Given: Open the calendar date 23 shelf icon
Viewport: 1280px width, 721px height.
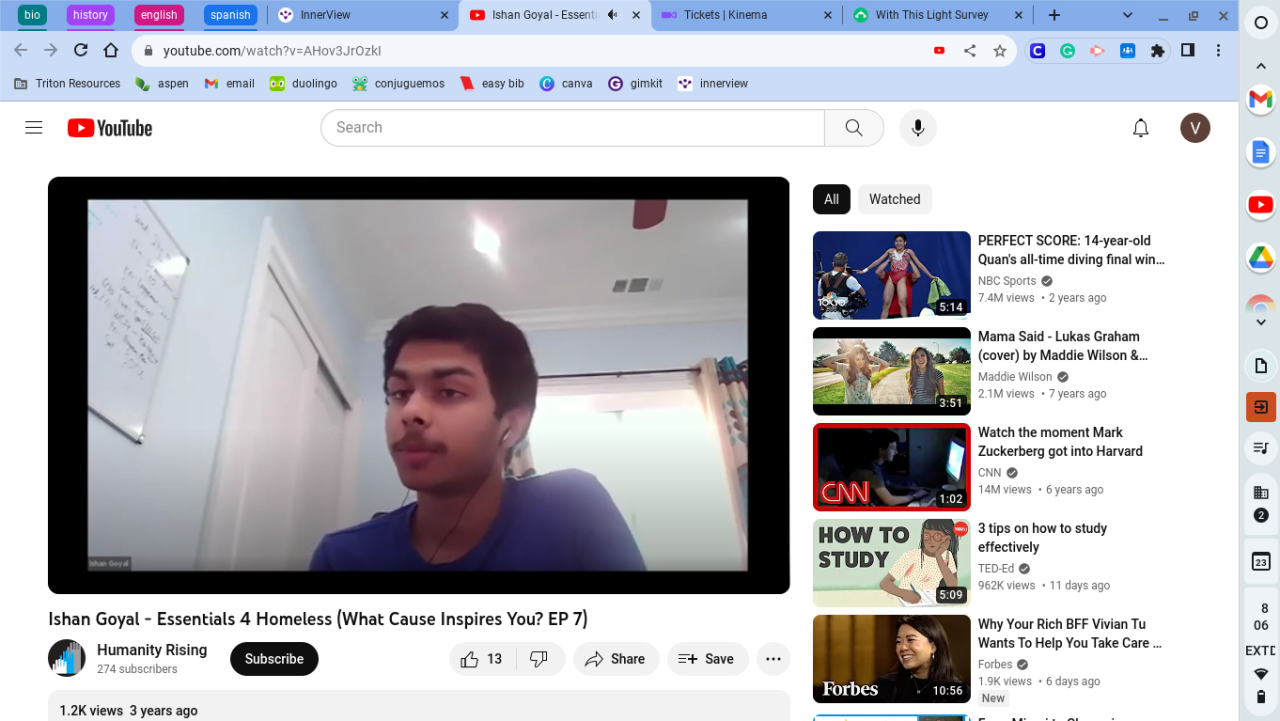Looking at the screenshot, I should [1260, 561].
